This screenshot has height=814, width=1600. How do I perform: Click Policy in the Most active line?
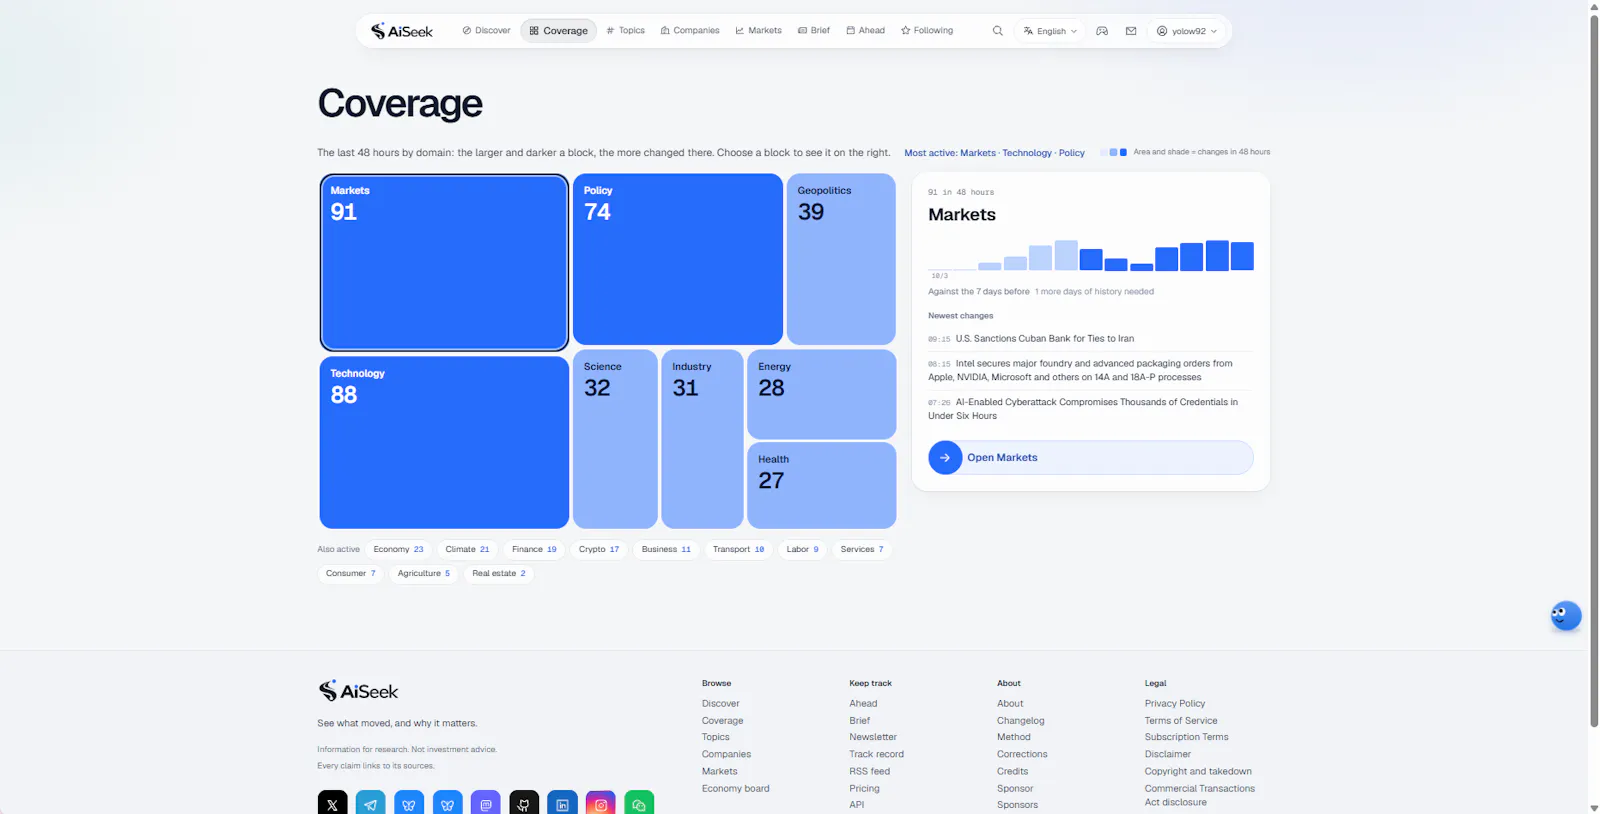[x=1072, y=153]
